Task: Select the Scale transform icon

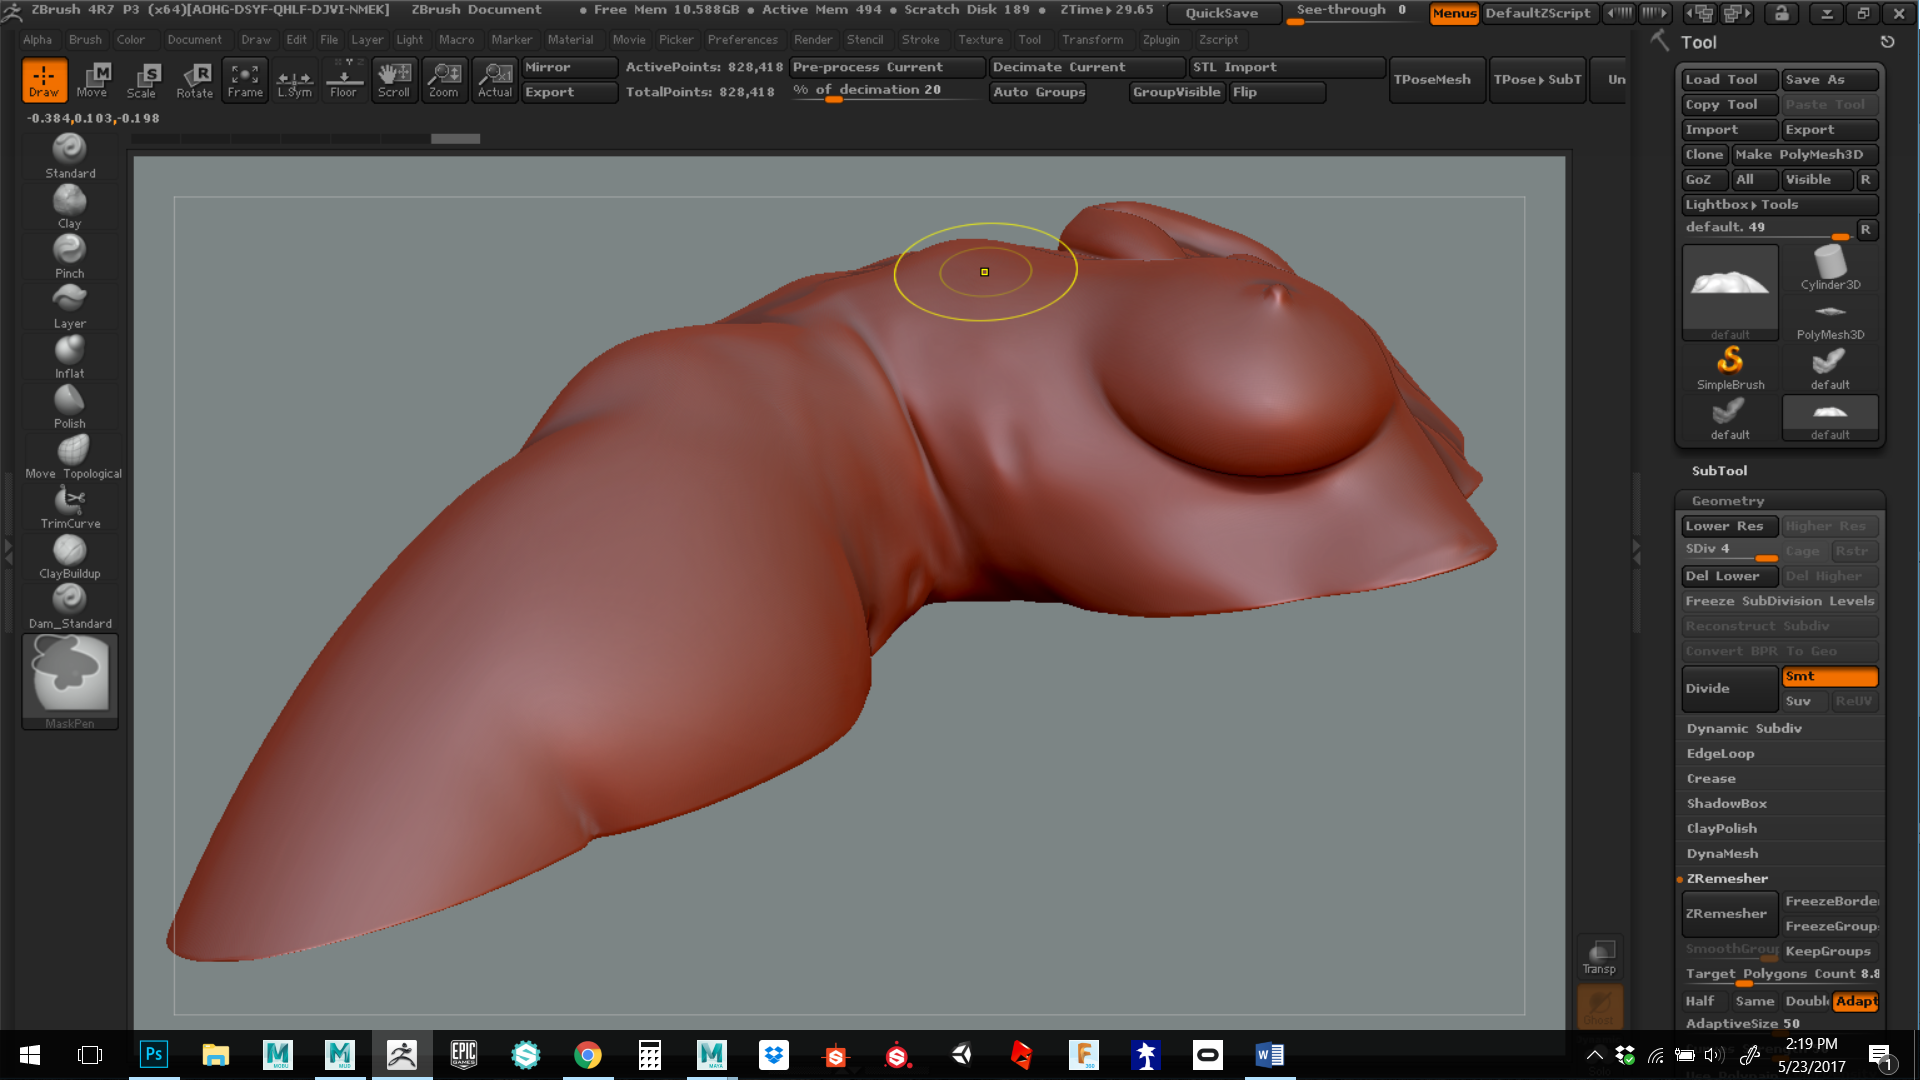Action: click(x=142, y=80)
